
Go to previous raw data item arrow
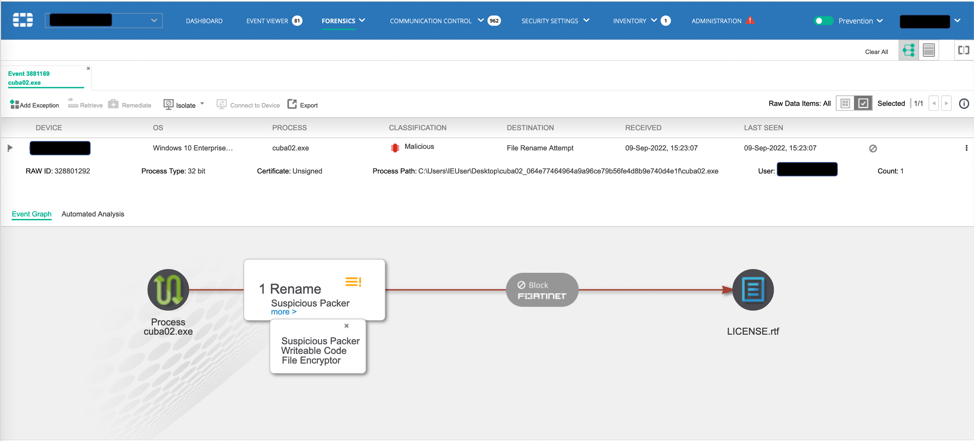(933, 104)
